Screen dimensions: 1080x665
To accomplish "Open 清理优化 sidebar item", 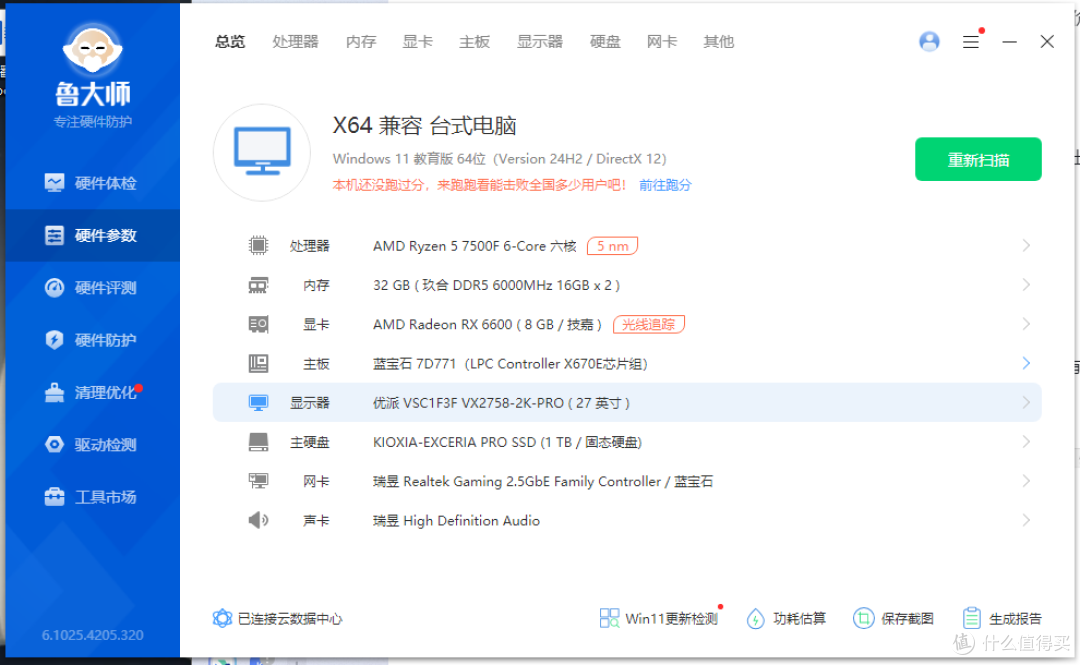I will click(92, 393).
